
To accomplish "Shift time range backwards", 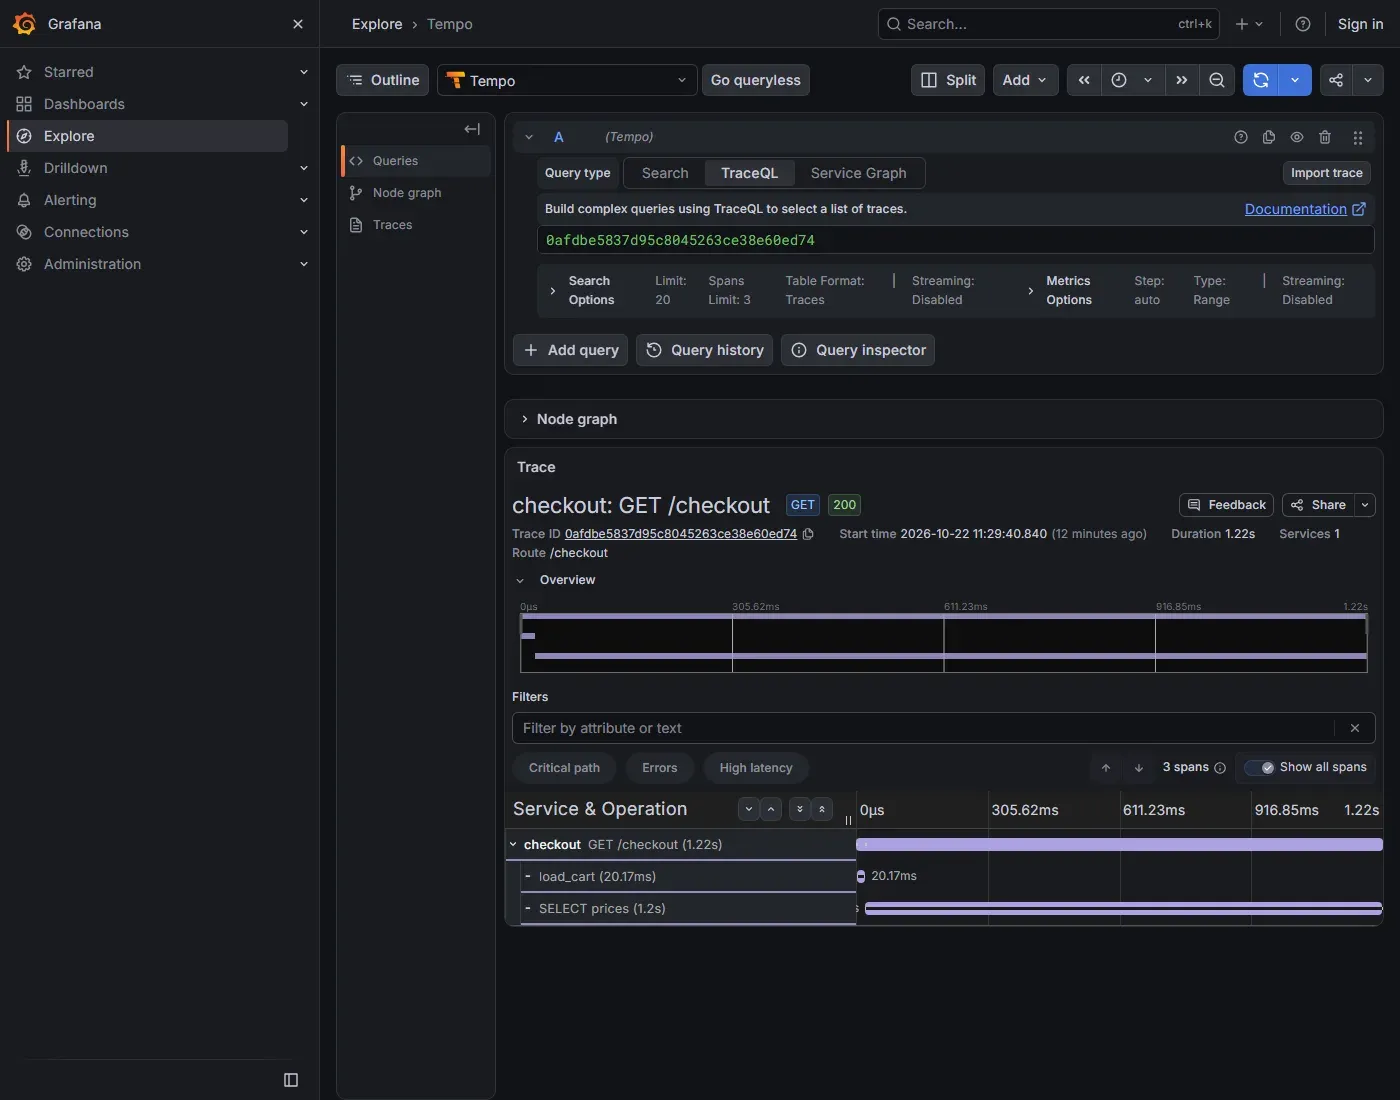I will coord(1084,80).
